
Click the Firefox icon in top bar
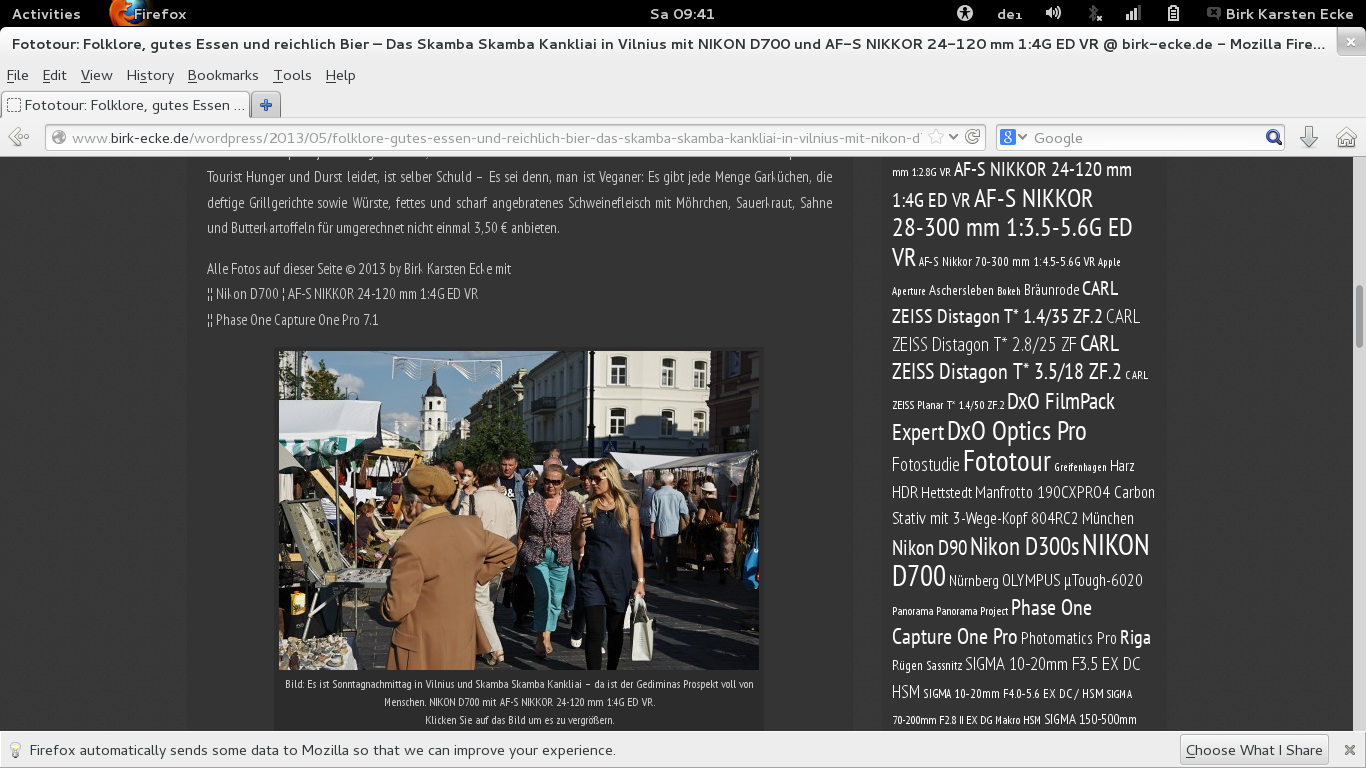pos(124,14)
